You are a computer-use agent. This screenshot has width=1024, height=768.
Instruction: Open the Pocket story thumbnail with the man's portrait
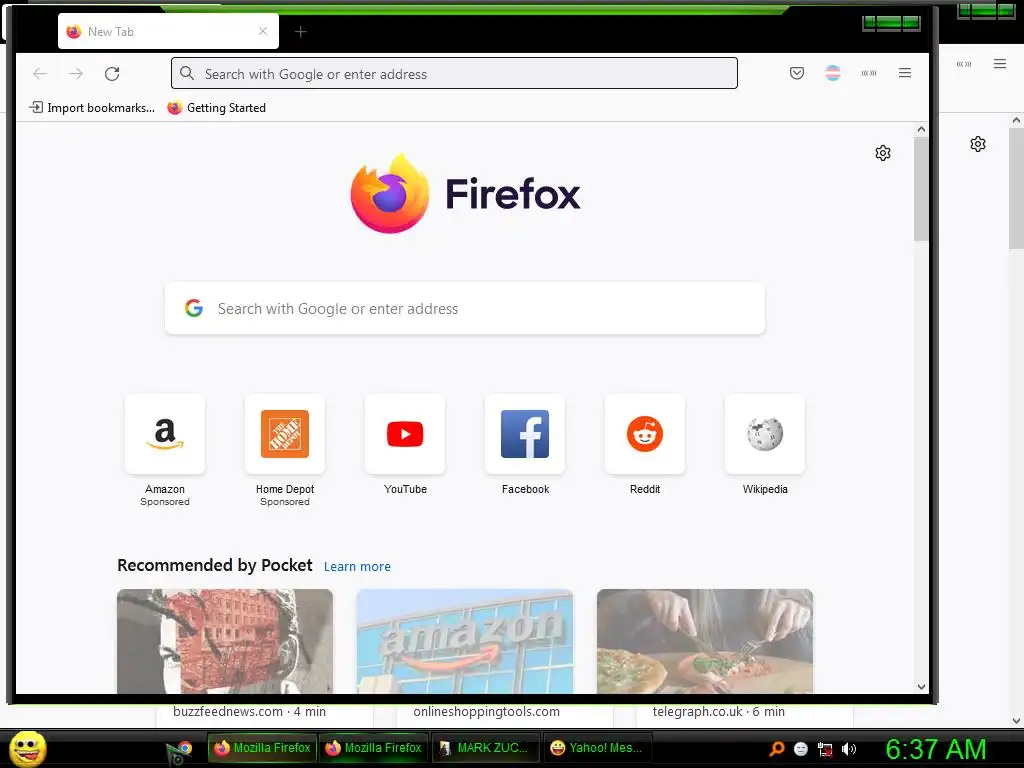[225, 641]
